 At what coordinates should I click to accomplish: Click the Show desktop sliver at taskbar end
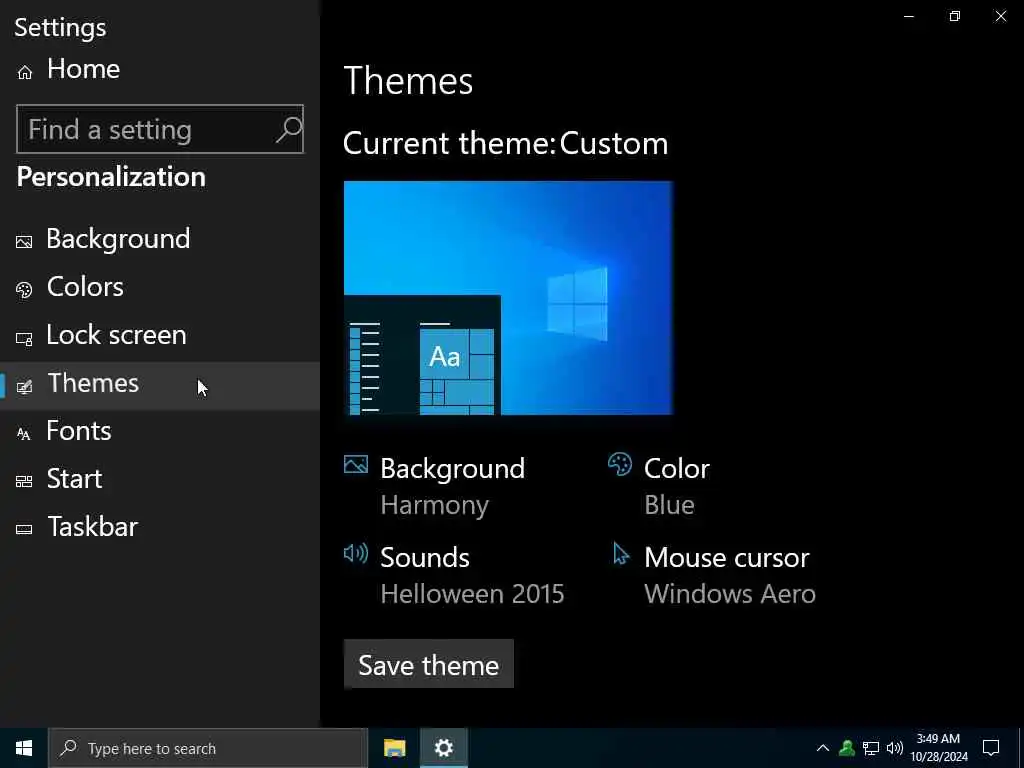click(1021, 748)
